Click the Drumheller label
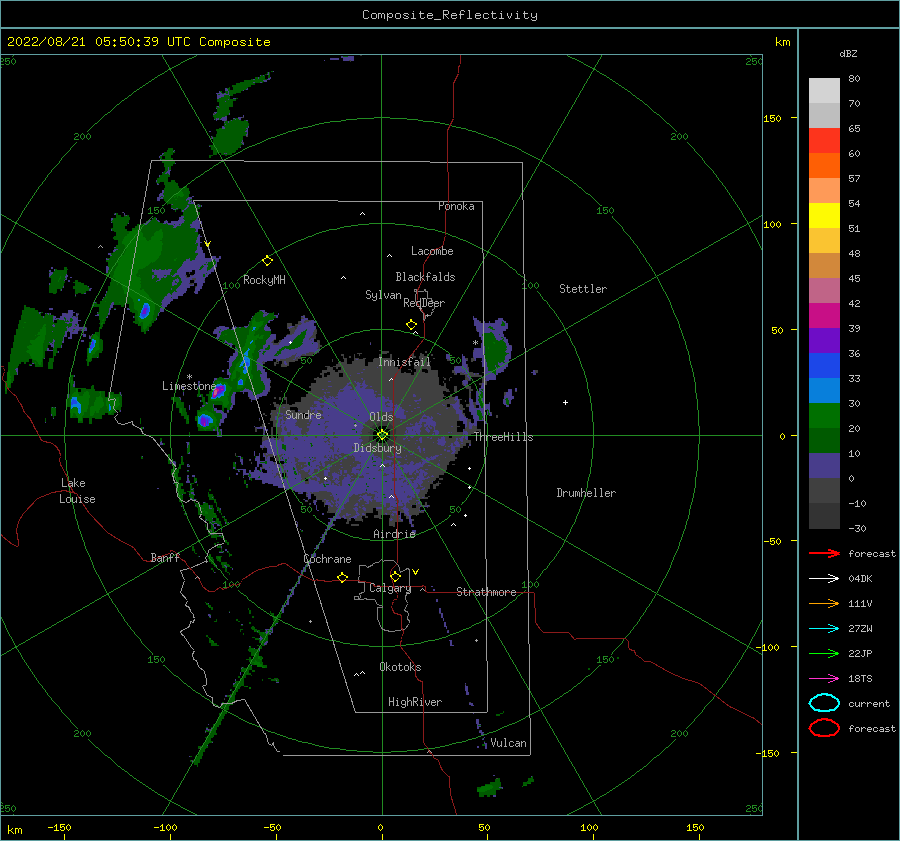The image size is (900, 841). coord(586,493)
